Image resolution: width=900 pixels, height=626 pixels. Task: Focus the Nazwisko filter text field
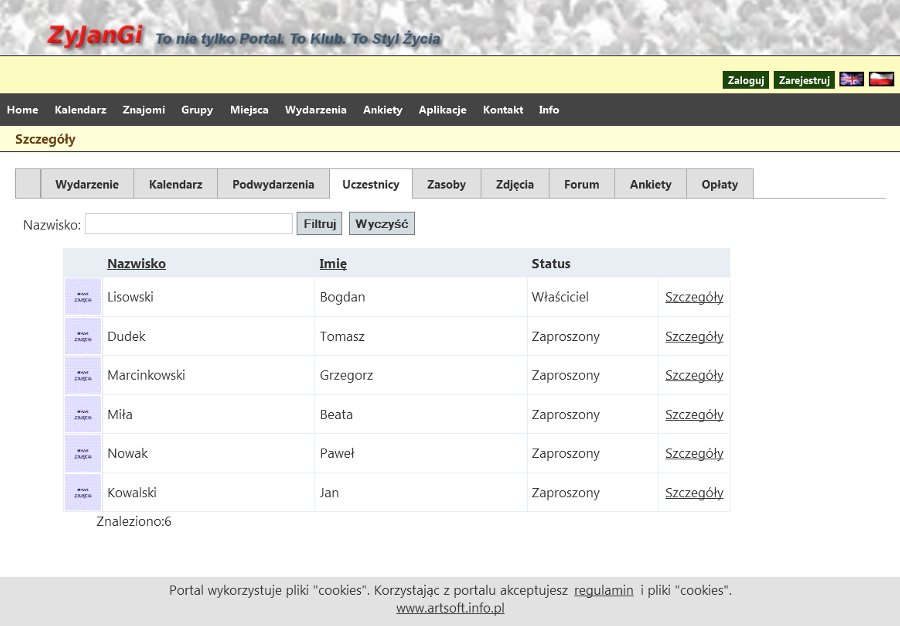pyautogui.click(x=188, y=224)
